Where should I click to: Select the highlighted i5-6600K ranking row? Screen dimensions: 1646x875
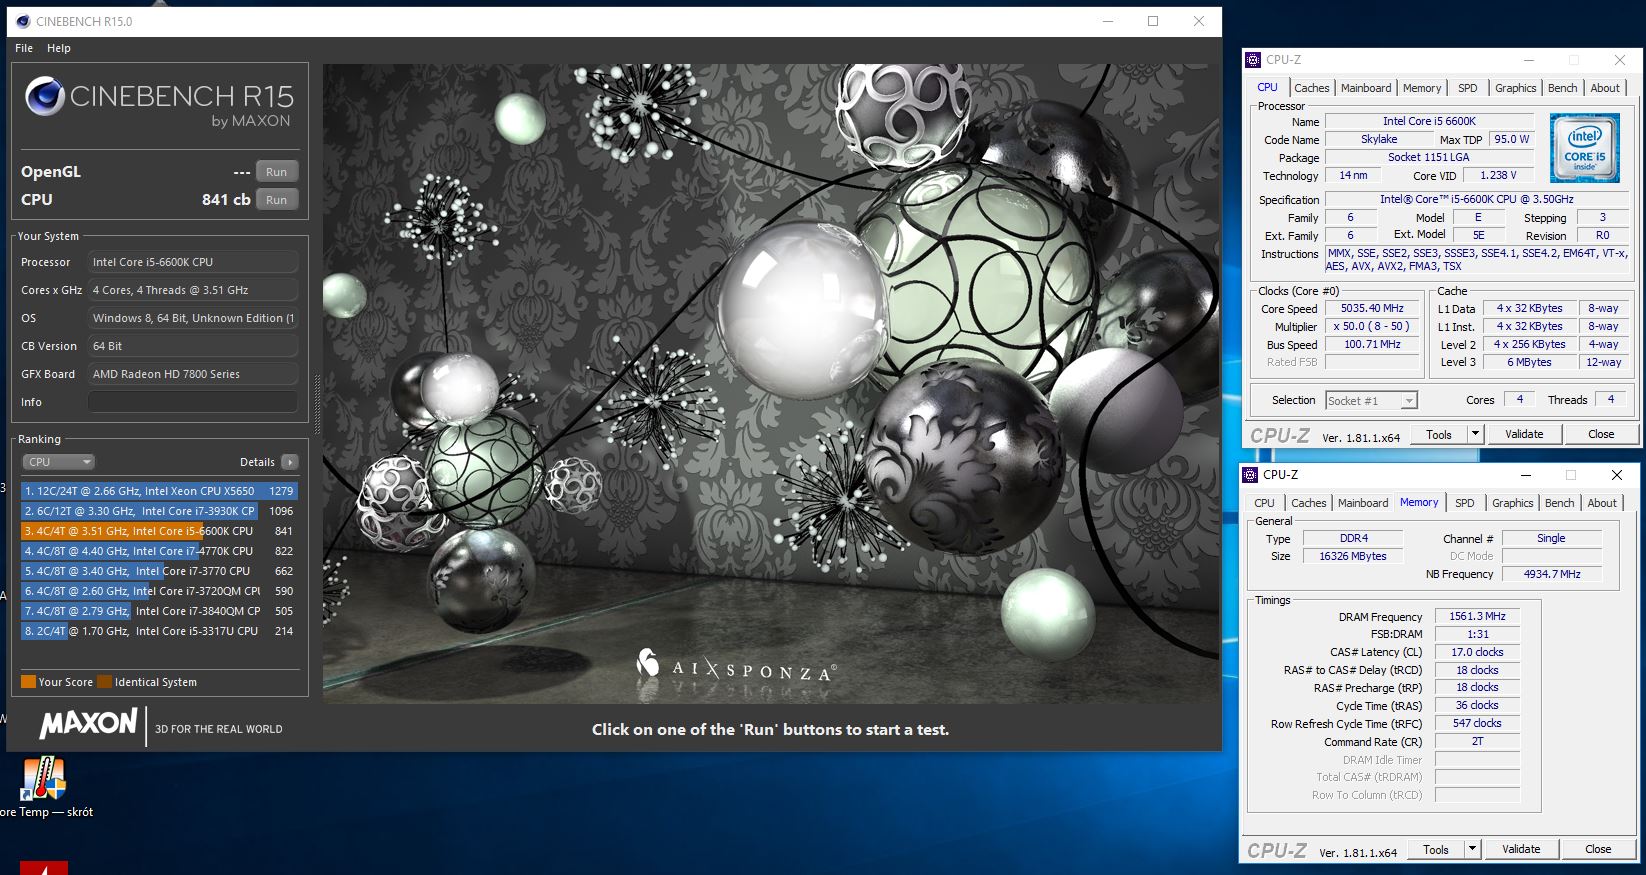coord(159,531)
